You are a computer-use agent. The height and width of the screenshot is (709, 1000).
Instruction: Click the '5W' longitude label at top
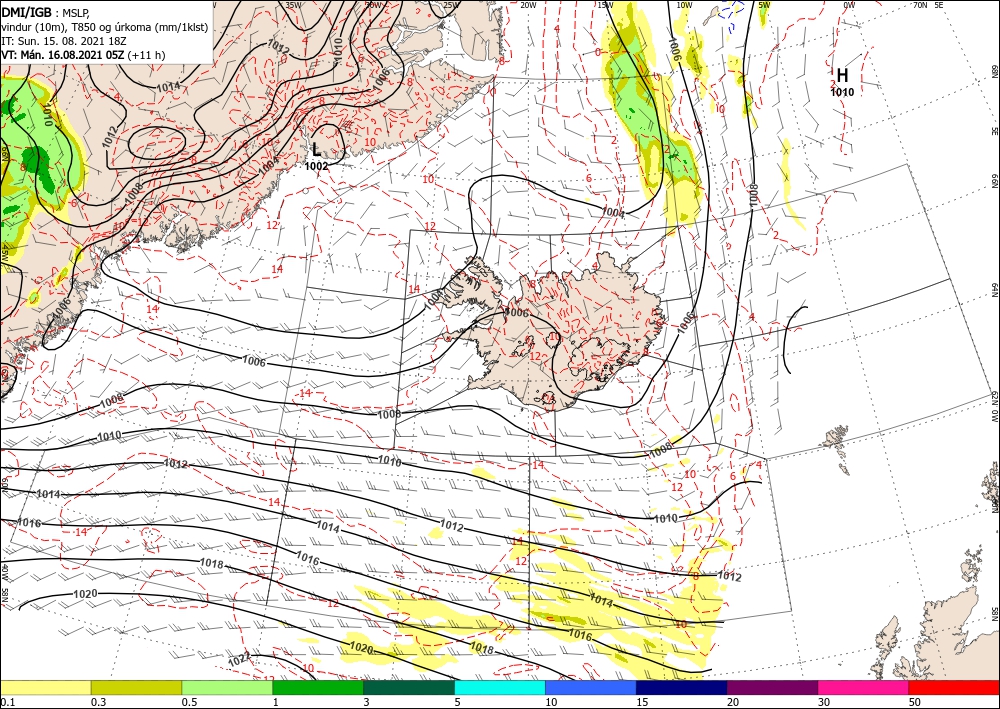(x=764, y=5)
